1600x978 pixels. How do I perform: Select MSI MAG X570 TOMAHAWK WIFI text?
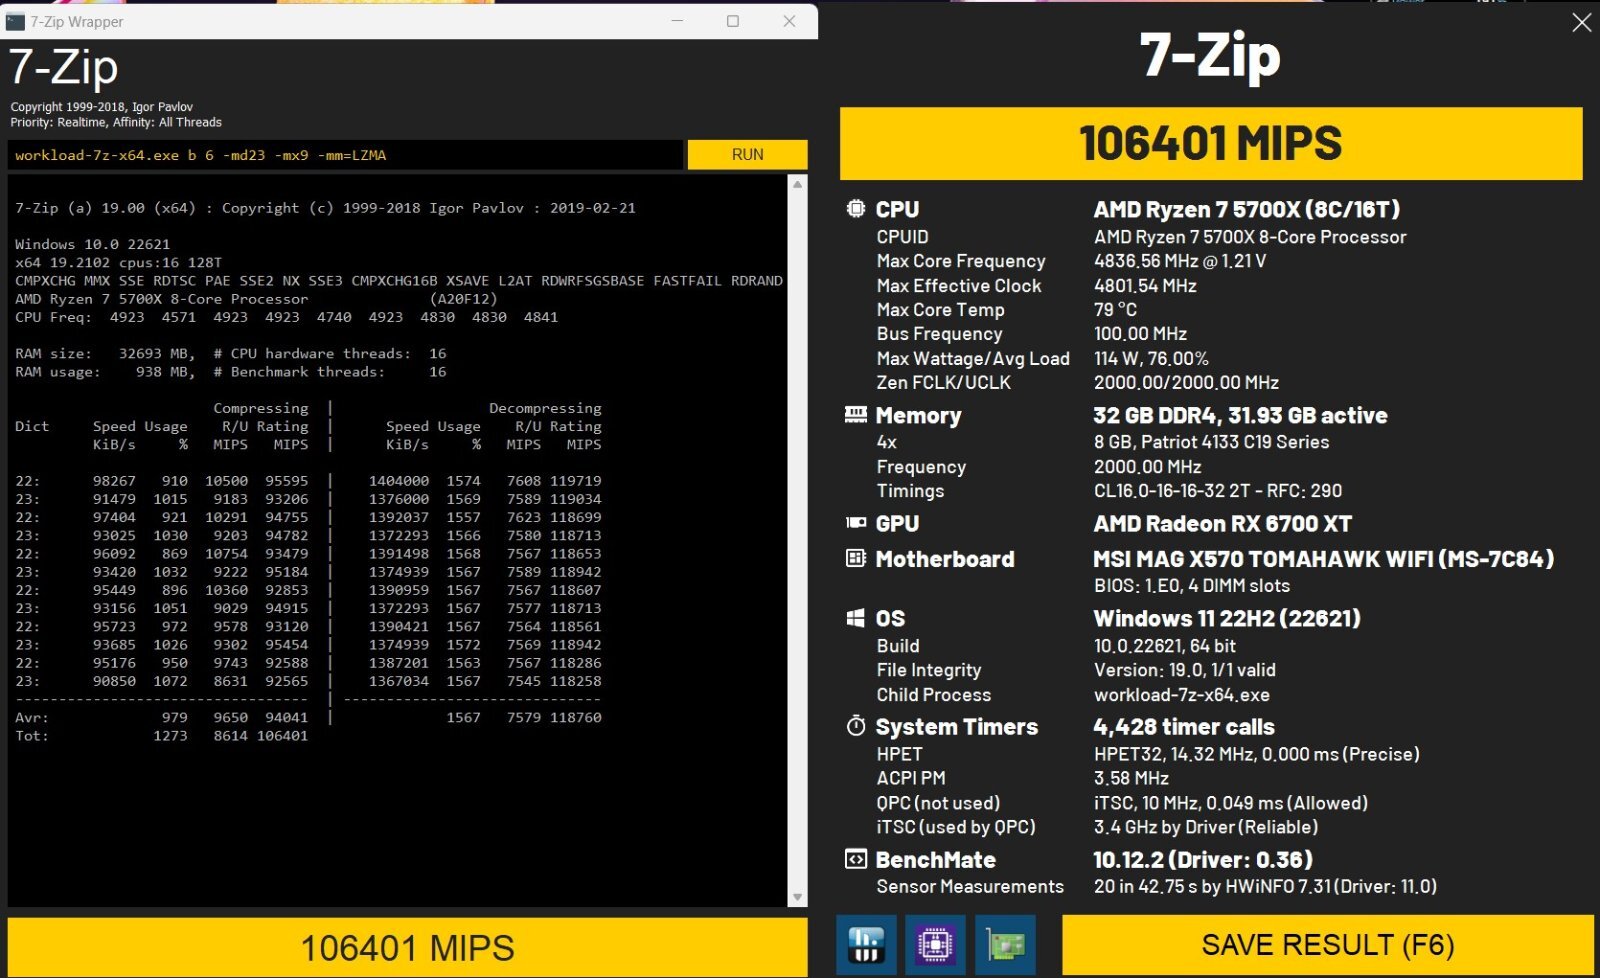[x=1262, y=559]
